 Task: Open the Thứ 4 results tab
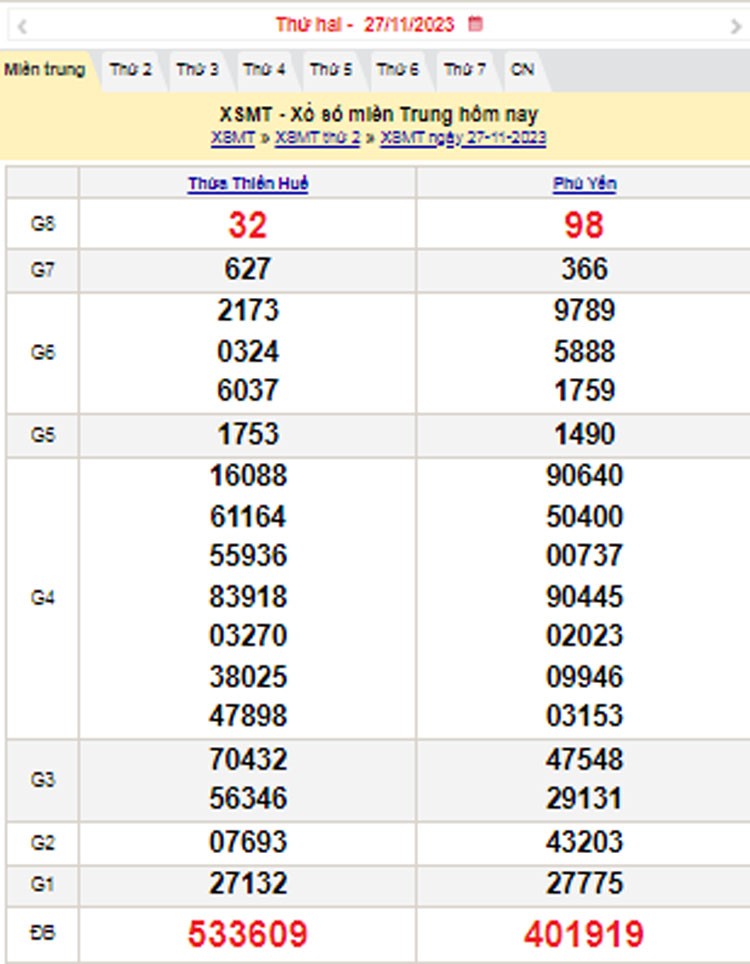click(x=265, y=70)
